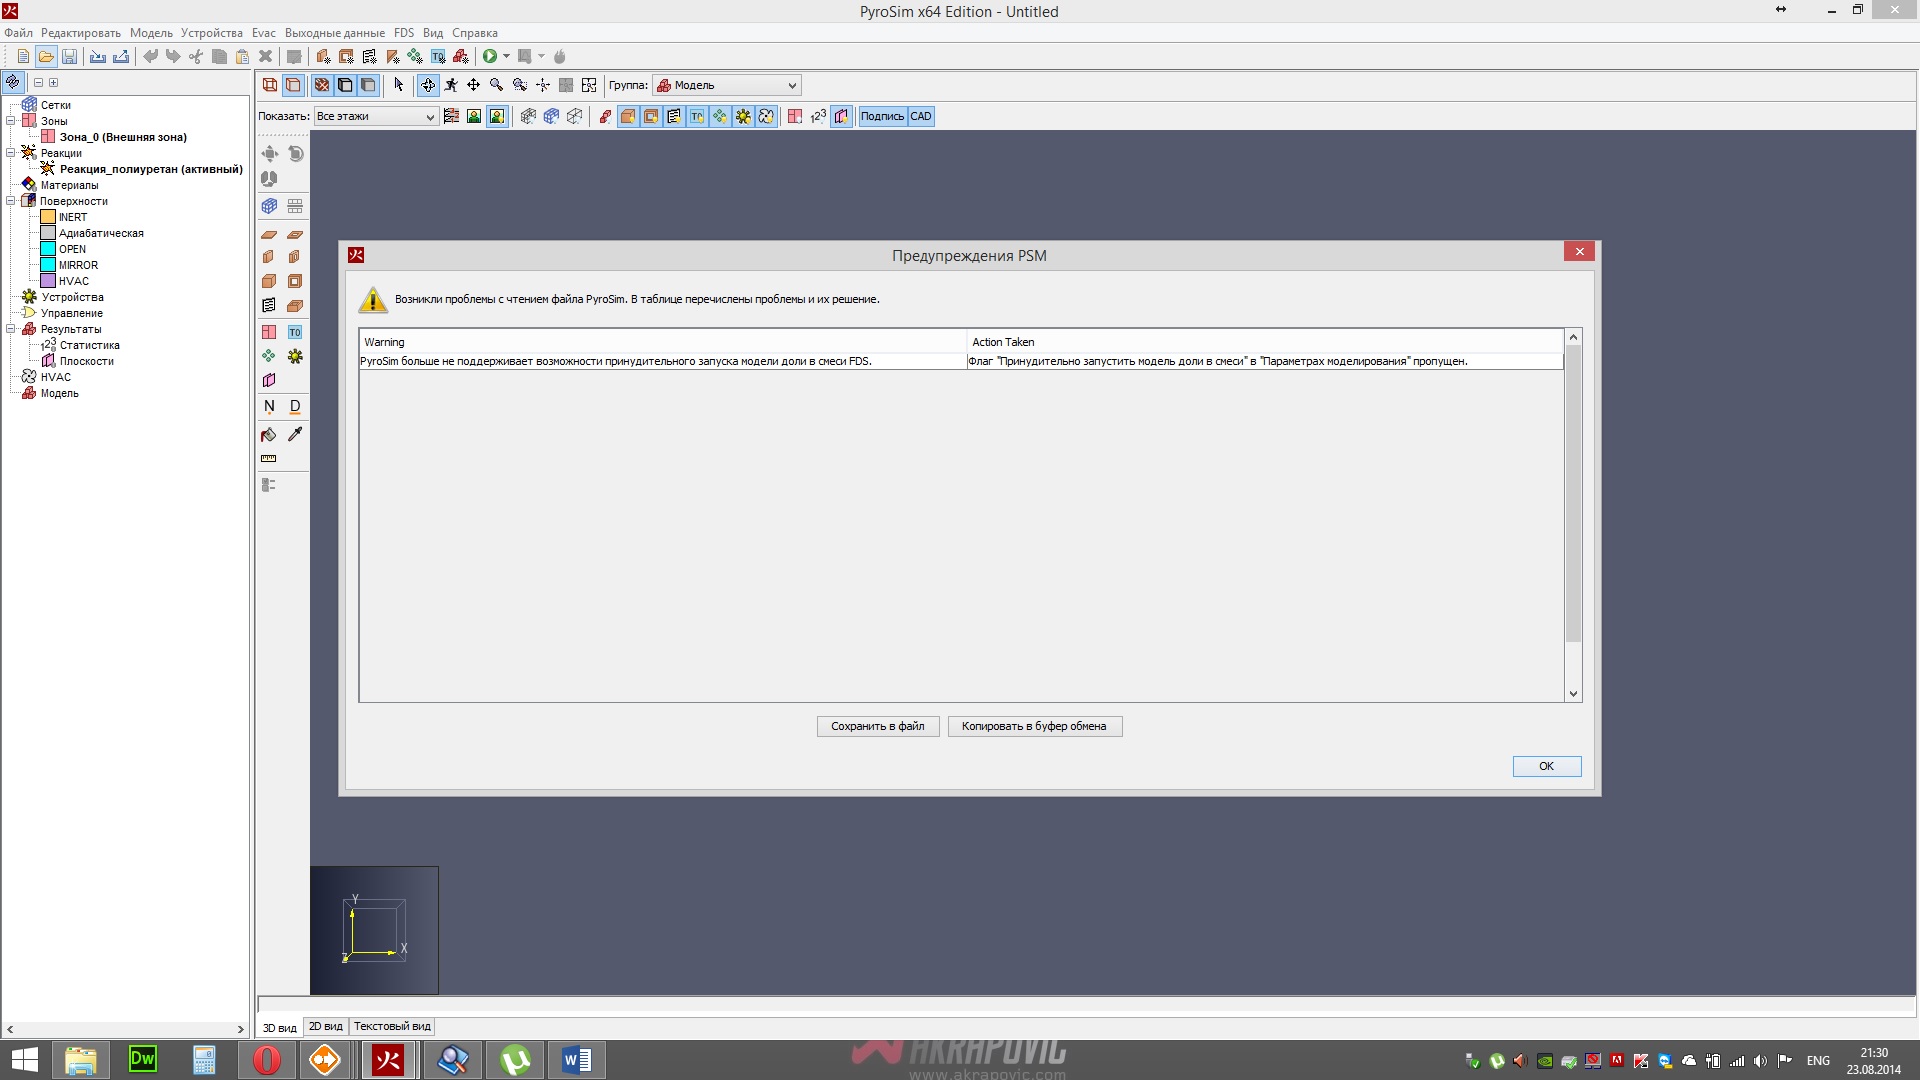Switch to the 2D вид tab

pos(326,1027)
